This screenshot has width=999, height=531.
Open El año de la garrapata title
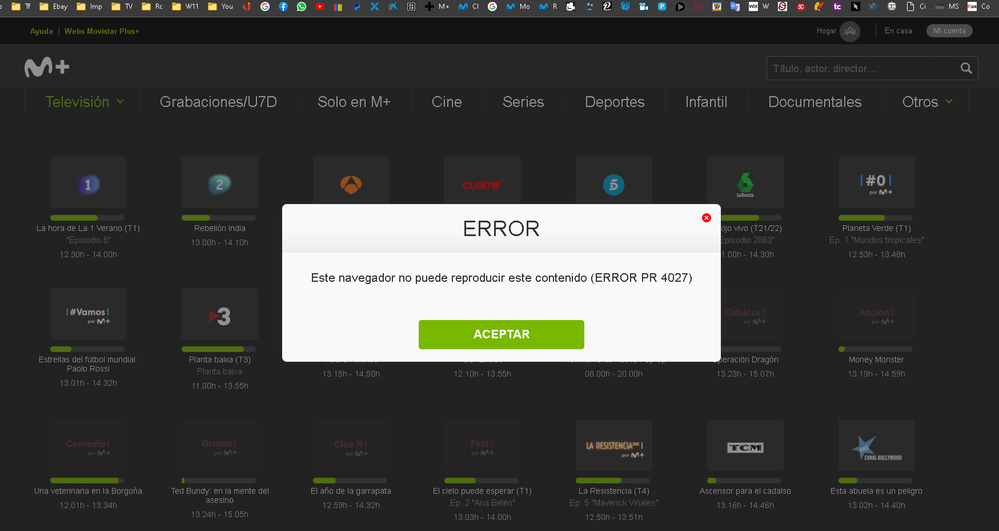[351, 491]
